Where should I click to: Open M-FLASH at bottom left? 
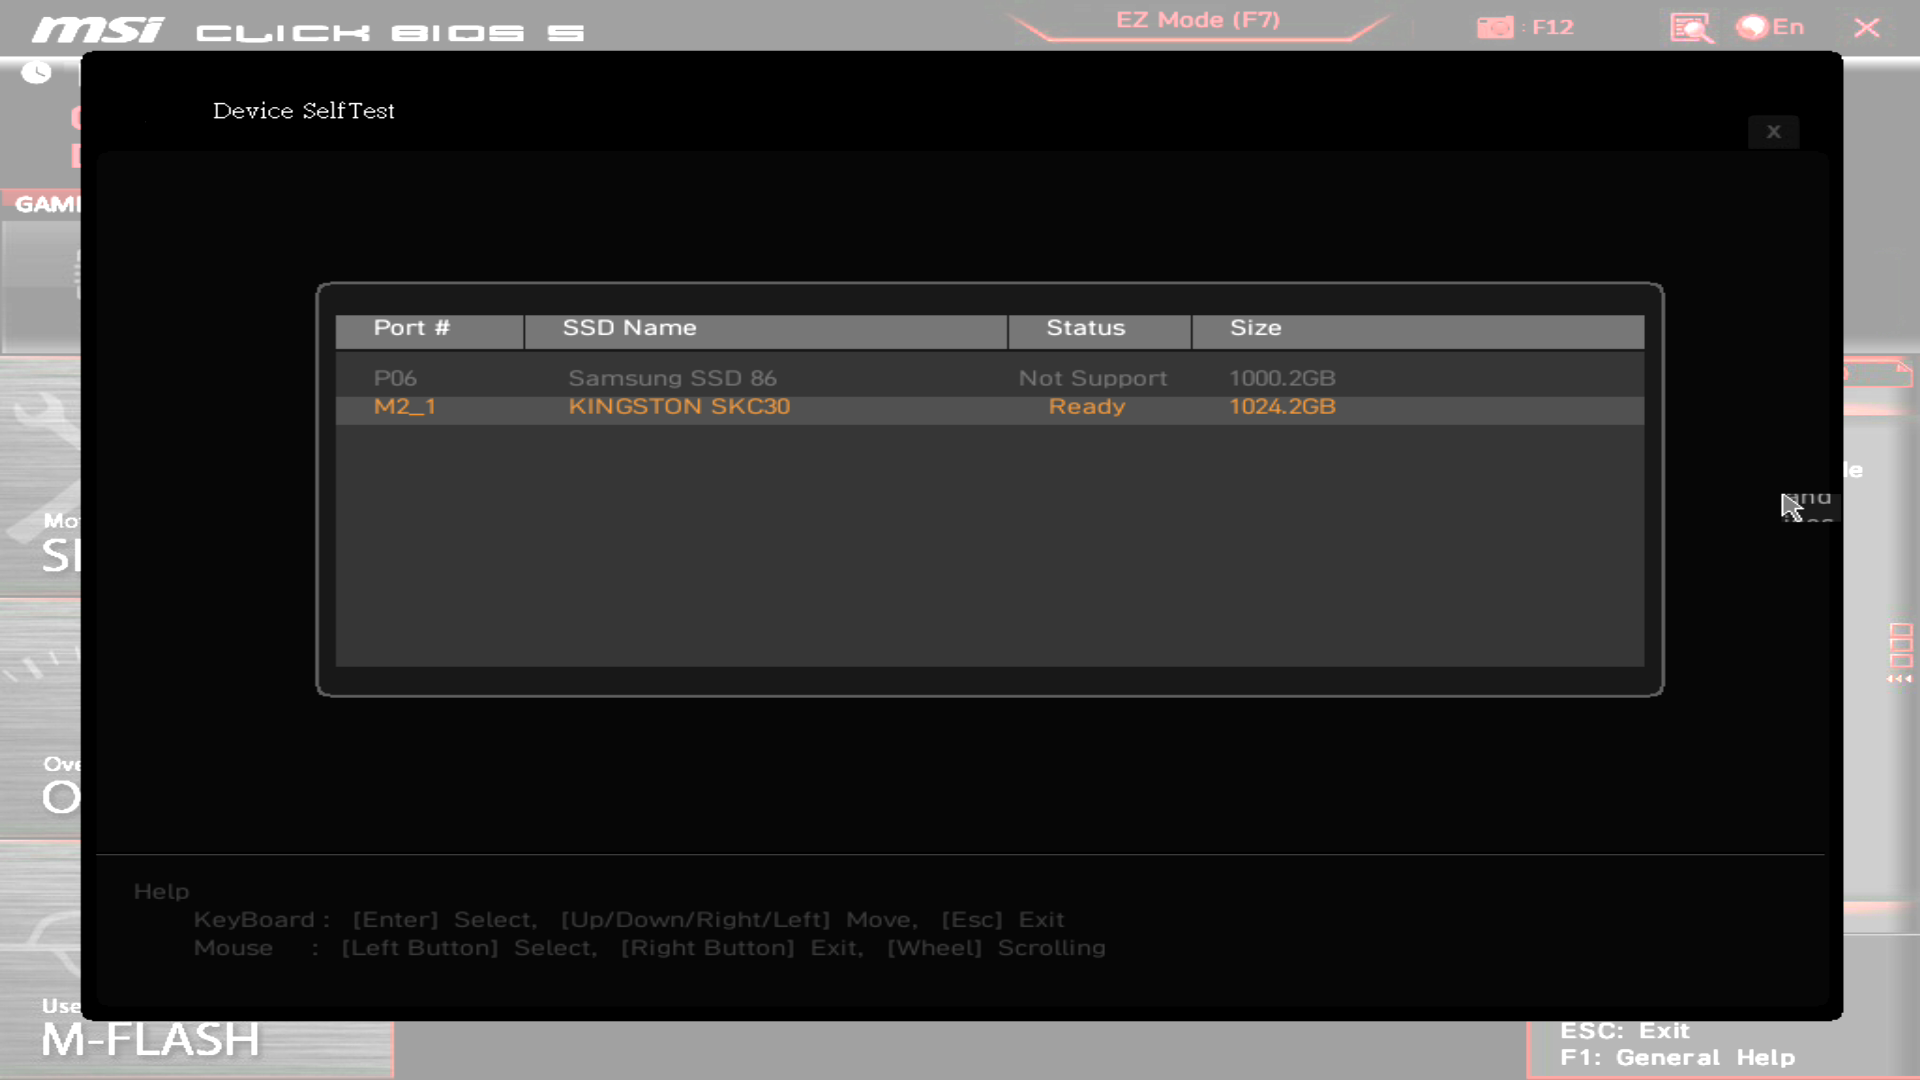[150, 1041]
